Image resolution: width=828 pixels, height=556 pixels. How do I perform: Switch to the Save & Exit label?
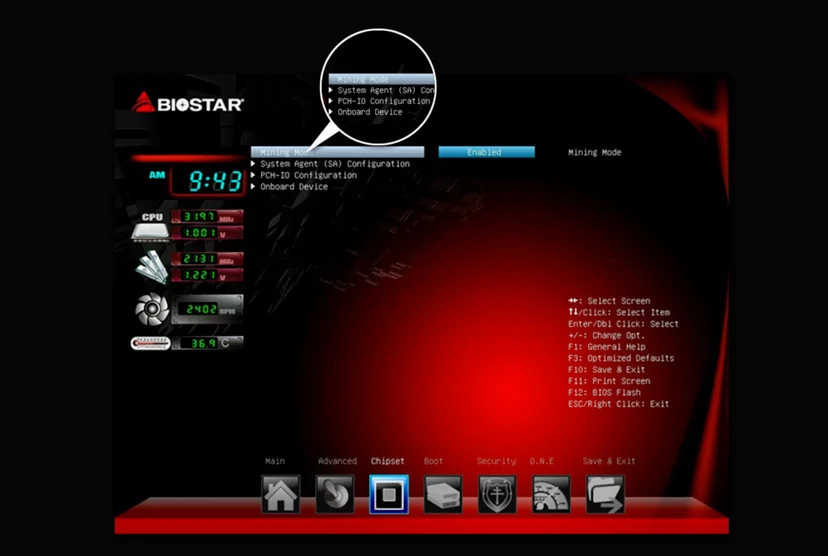tap(609, 461)
